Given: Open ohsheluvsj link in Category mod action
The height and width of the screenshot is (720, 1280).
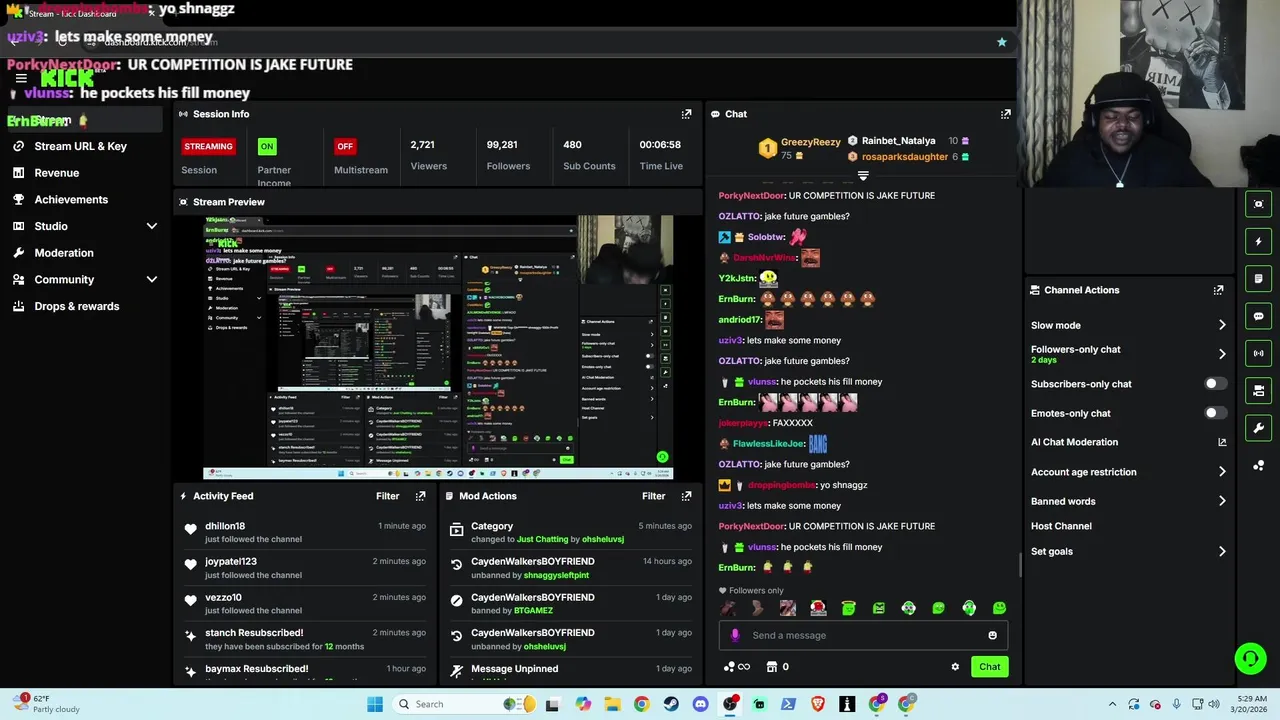Looking at the screenshot, I should tap(603, 540).
